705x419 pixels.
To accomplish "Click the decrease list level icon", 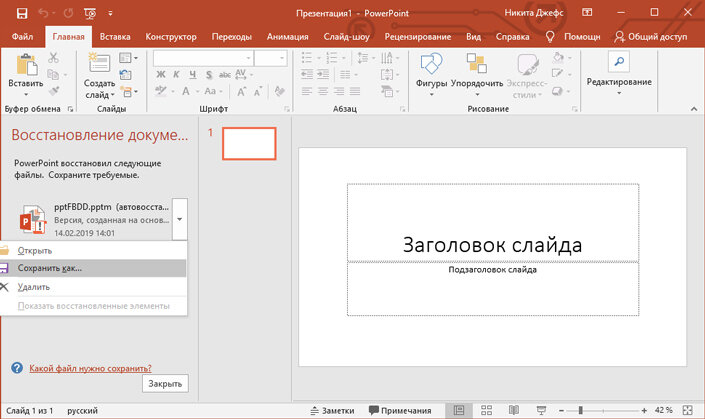I will (307, 75).
